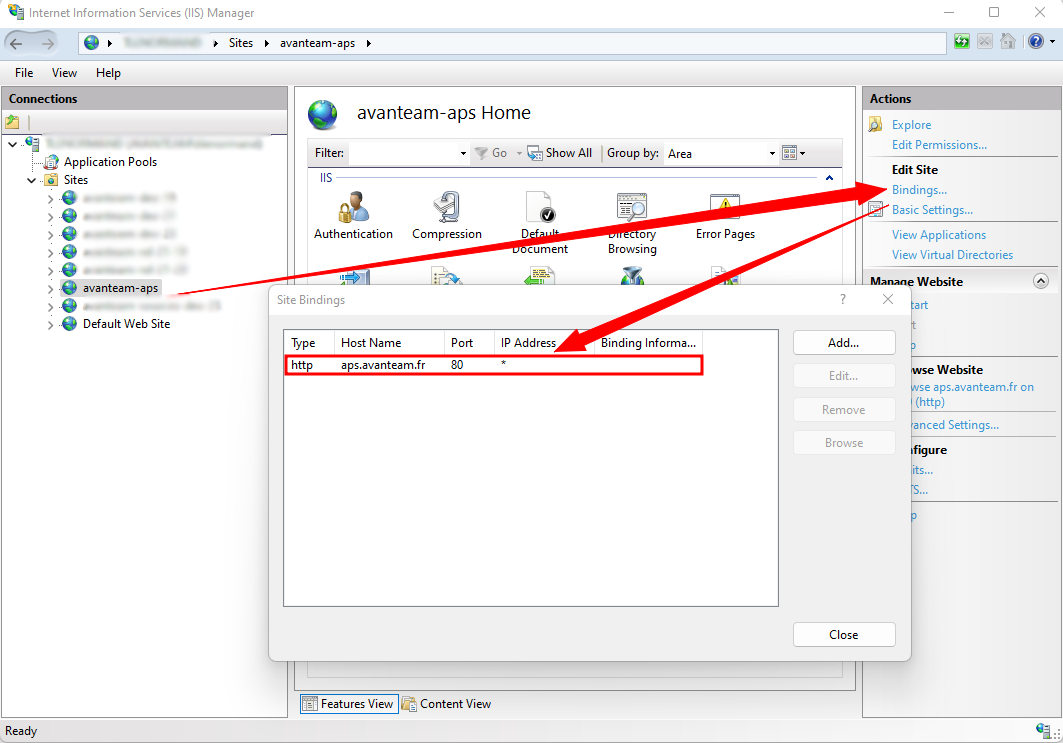Click the Bindings... link in Actions
Image resolution: width=1063 pixels, height=743 pixels.
click(x=919, y=190)
